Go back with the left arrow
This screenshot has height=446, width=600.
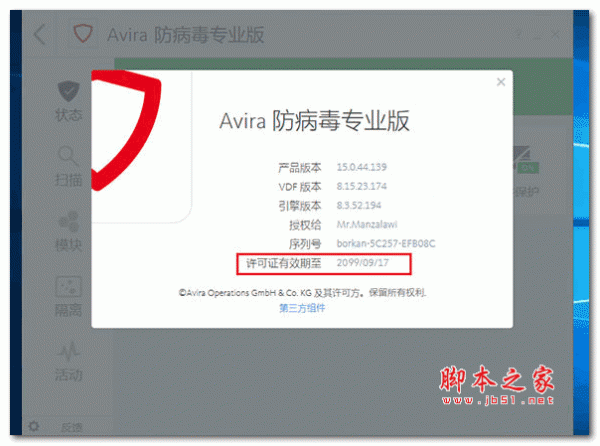click(x=39, y=35)
